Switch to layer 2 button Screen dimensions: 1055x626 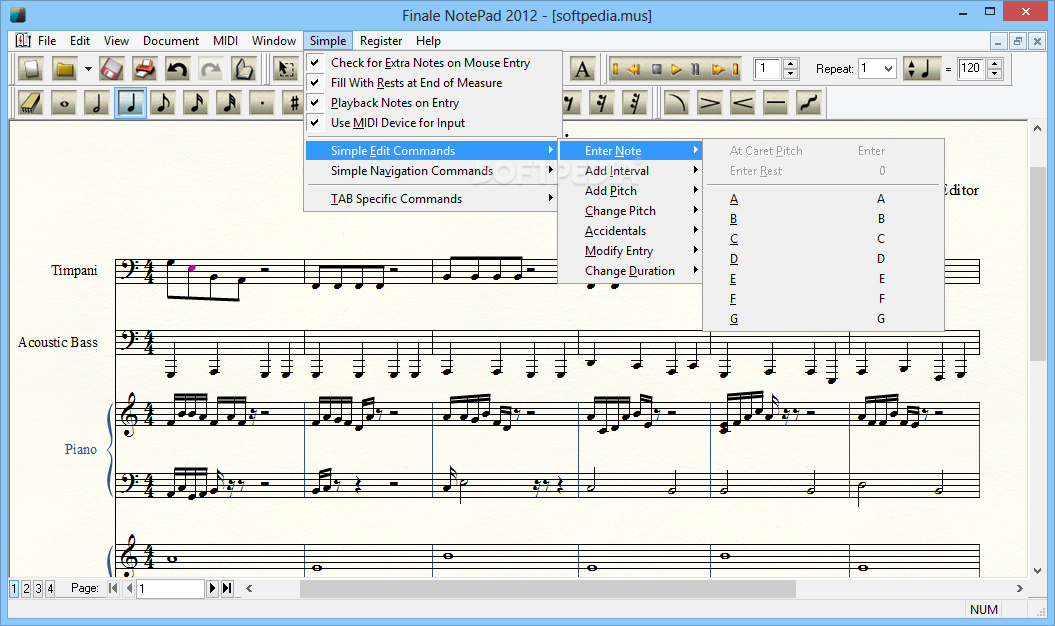coord(26,589)
